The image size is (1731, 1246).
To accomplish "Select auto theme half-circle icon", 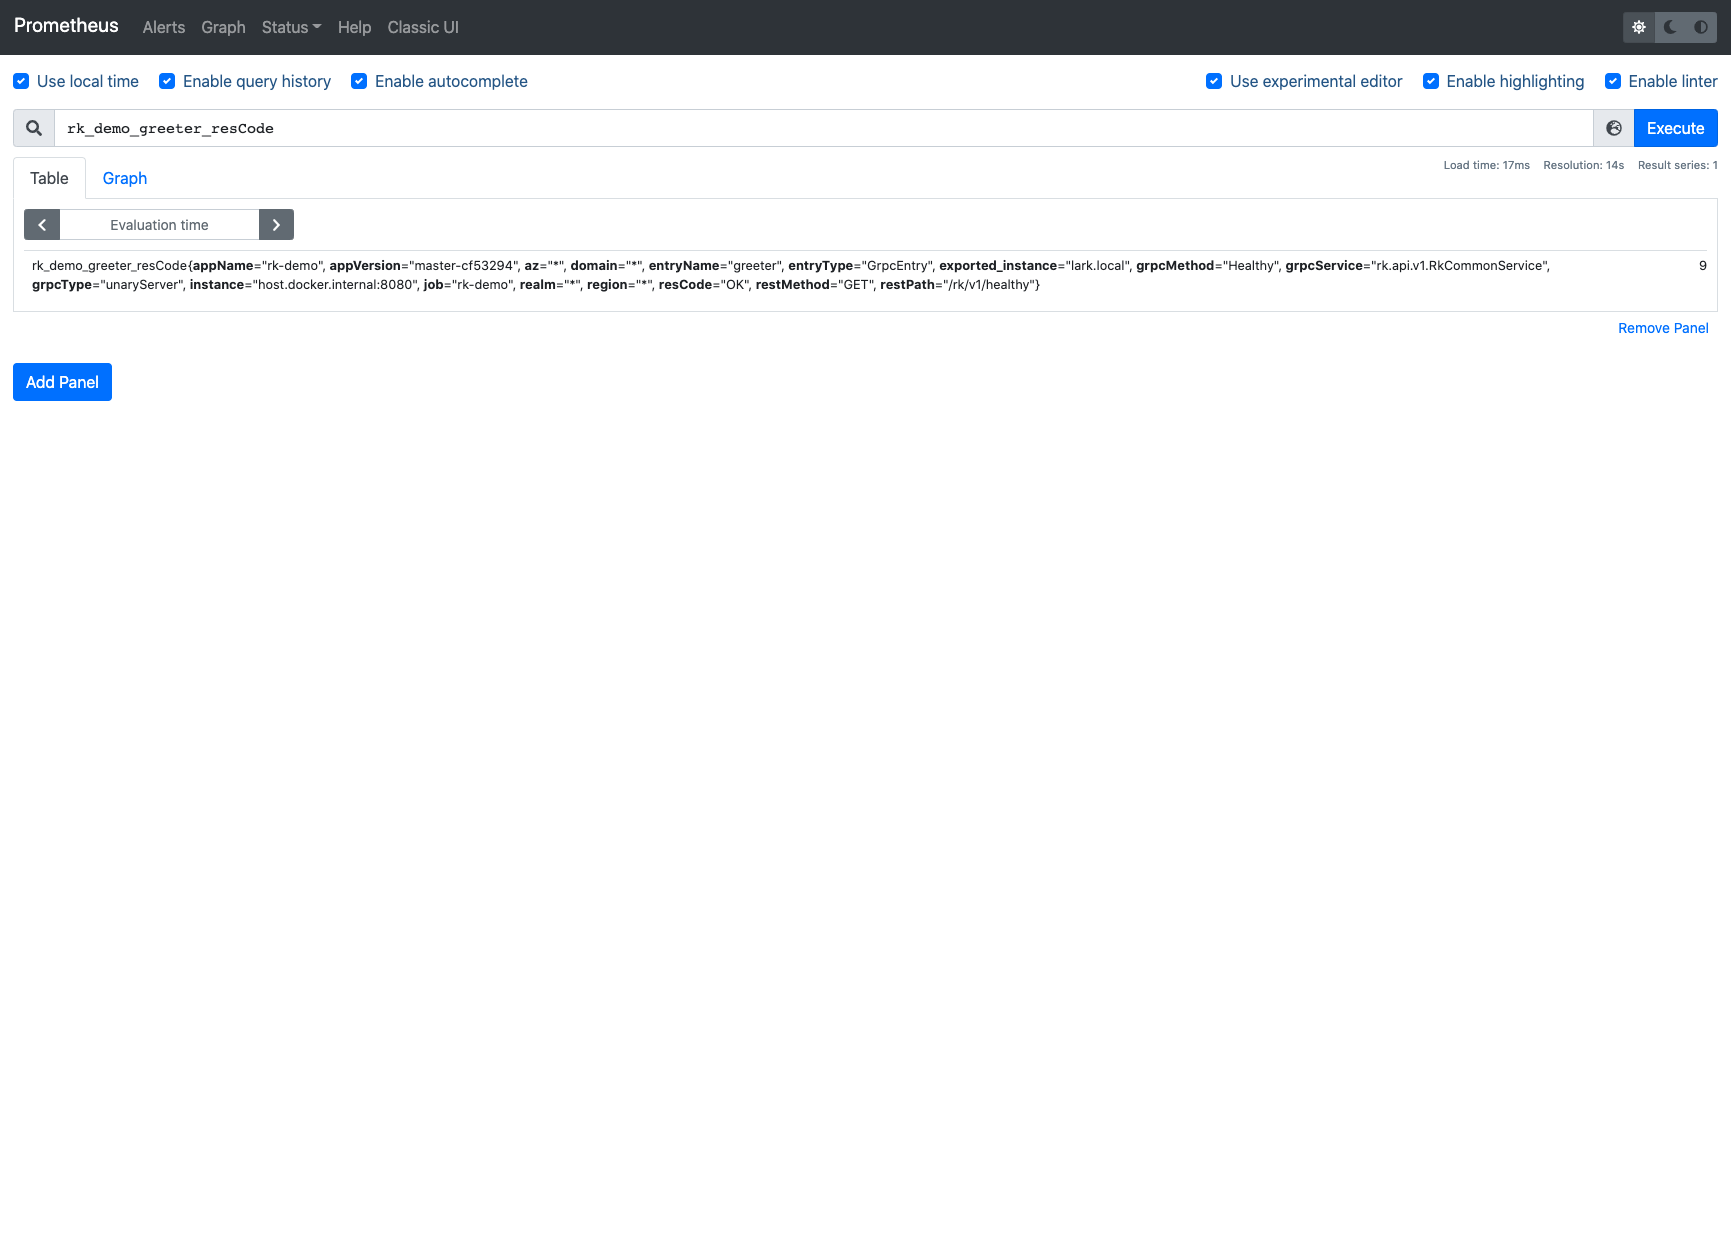I will 1701,27.
